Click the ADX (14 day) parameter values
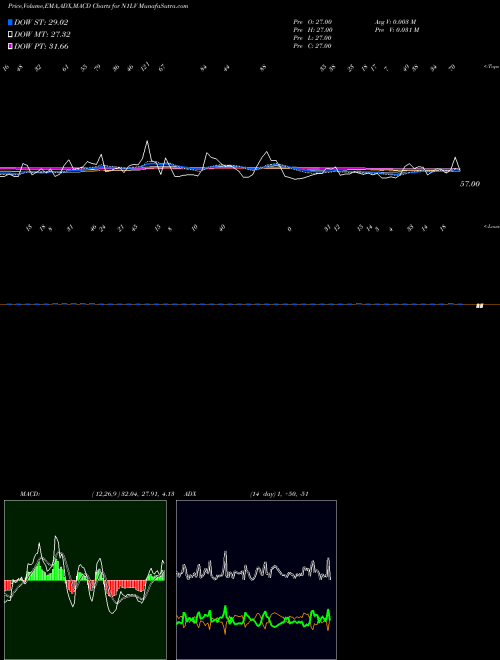Screen dimensions: 500x660 279,494
